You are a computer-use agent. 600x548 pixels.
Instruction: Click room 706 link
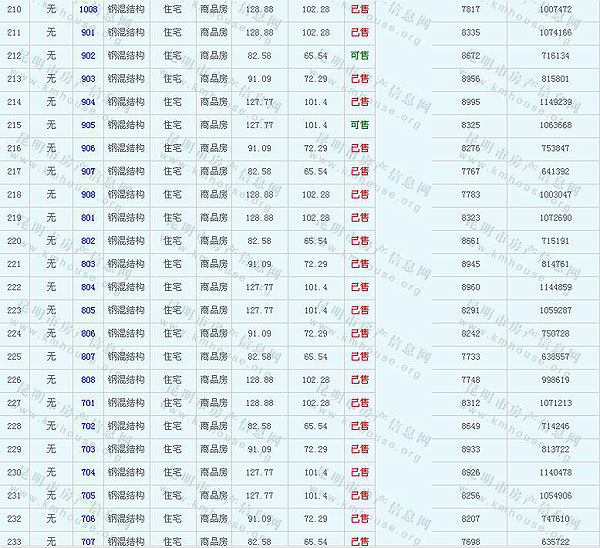88,518
